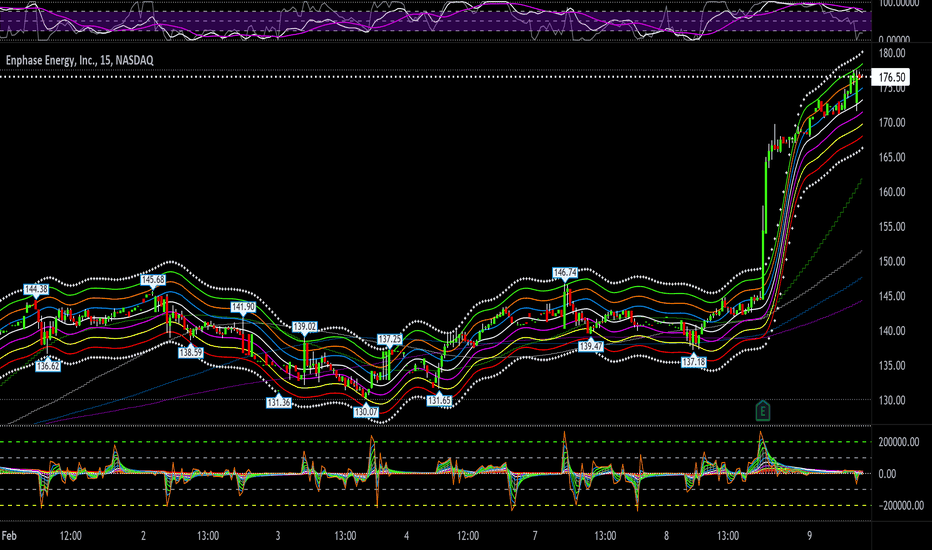This screenshot has width=932, height=550.
Task: Click the date 8 on time axis
Action: click(666, 536)
